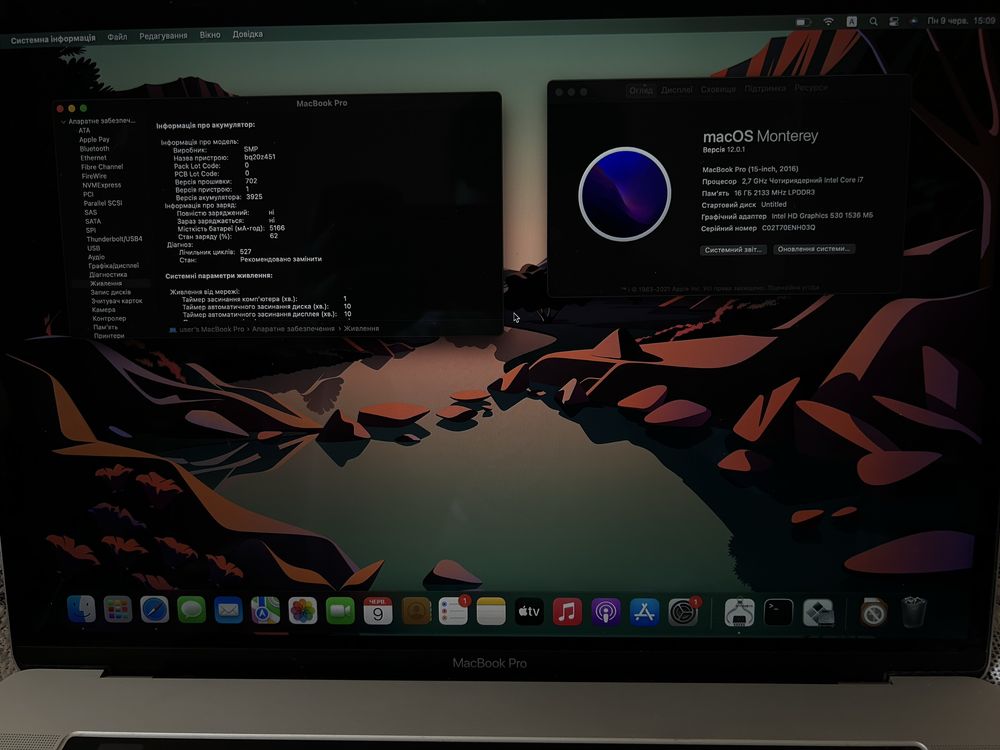Image resolution: width=1000 pixels, height=750 pixels.
Task: Select Живлення in sidebar
Action: (105, 283)
